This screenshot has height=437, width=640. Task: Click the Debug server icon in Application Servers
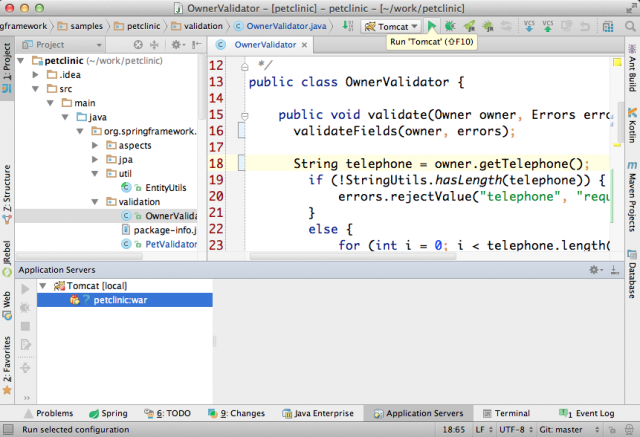(x=25, y=307)
